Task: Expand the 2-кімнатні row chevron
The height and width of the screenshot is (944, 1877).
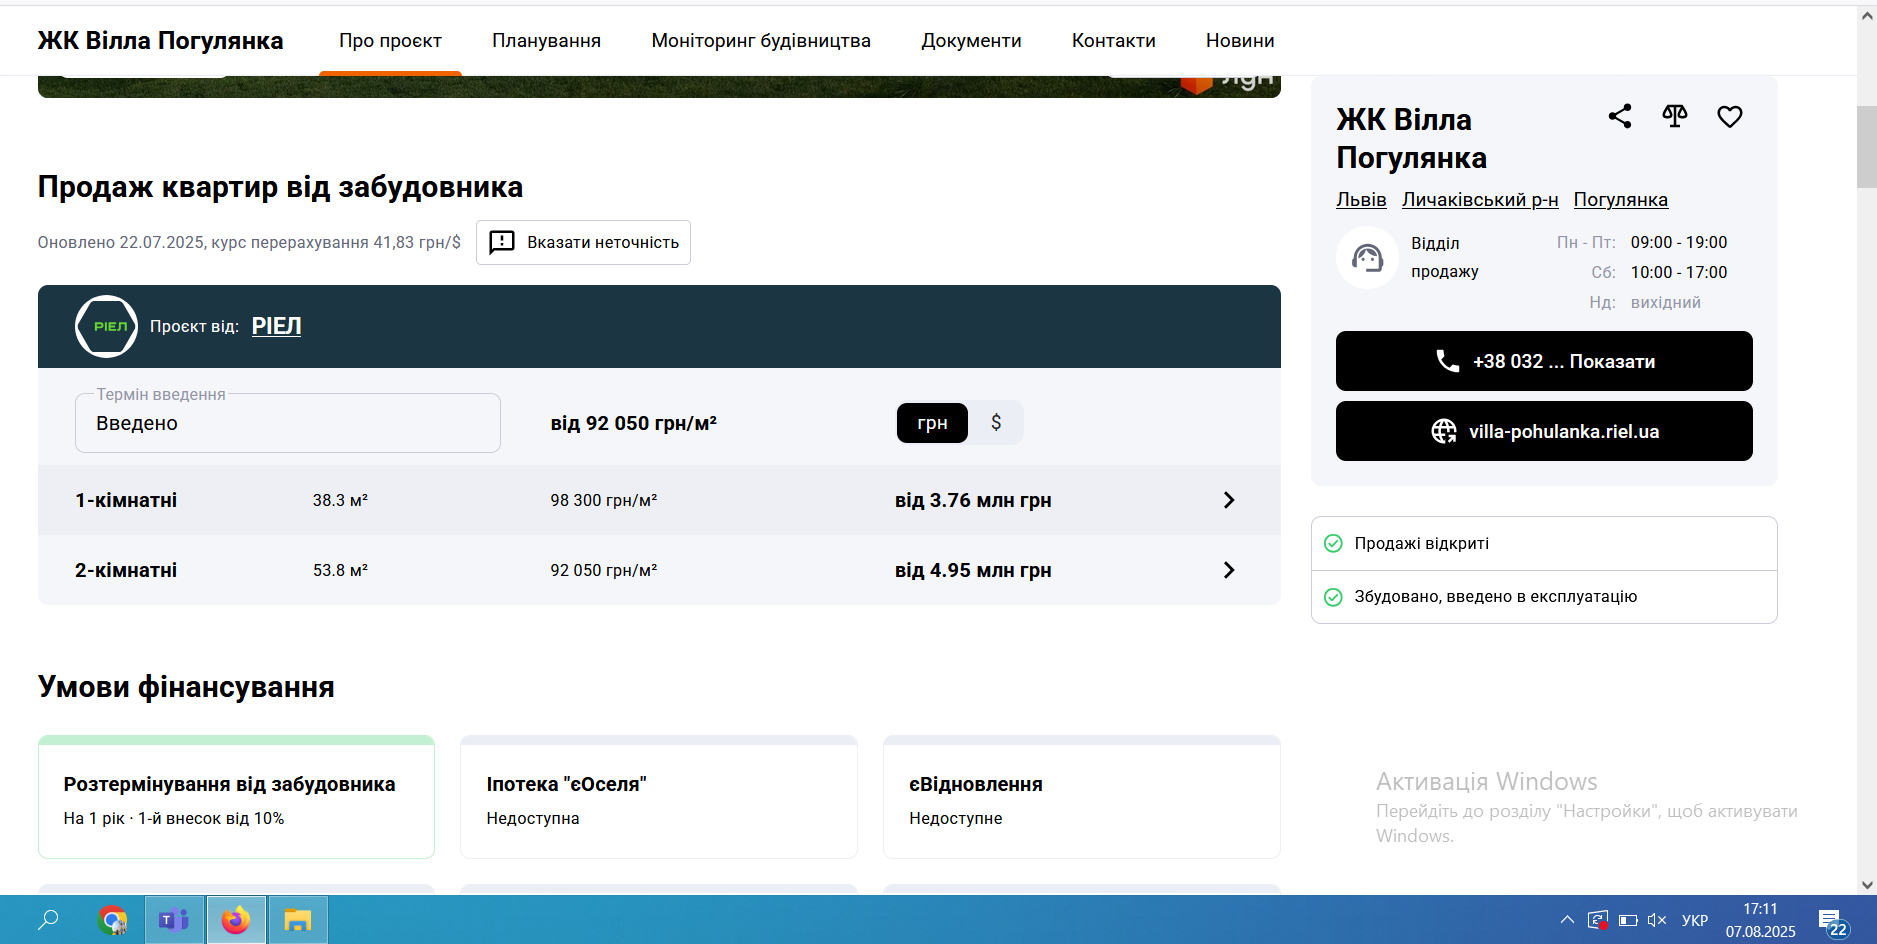Action: pyautogui.click(x=1229, y=570)
